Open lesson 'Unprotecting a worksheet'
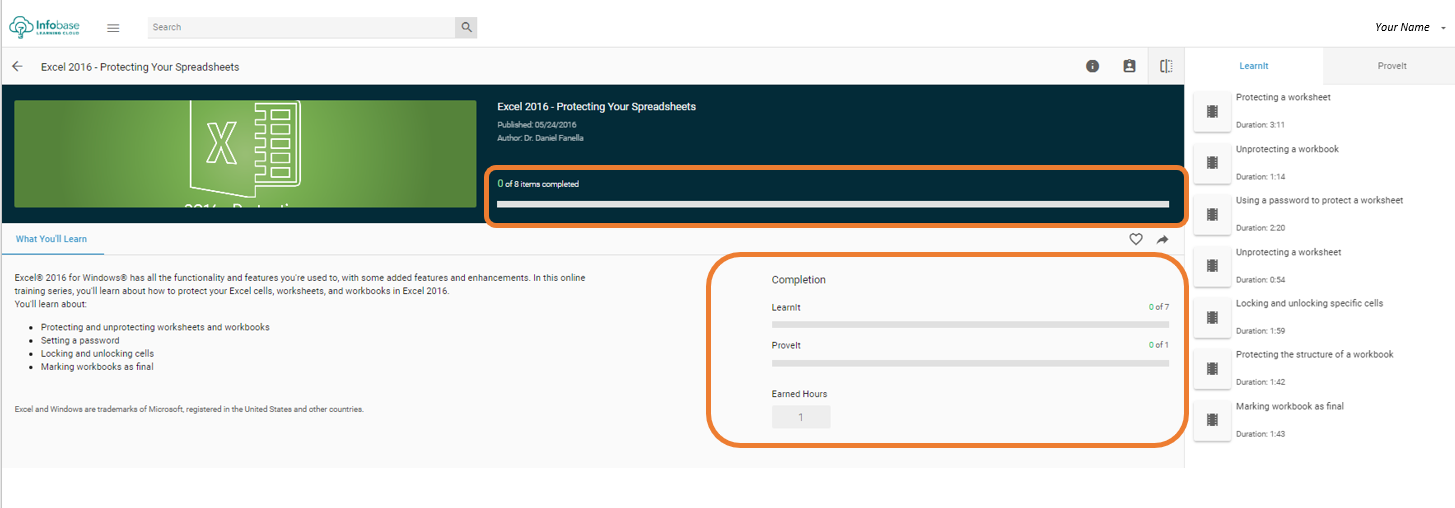Screen dimensions: 1455x508 click(x=1288, y=252)
